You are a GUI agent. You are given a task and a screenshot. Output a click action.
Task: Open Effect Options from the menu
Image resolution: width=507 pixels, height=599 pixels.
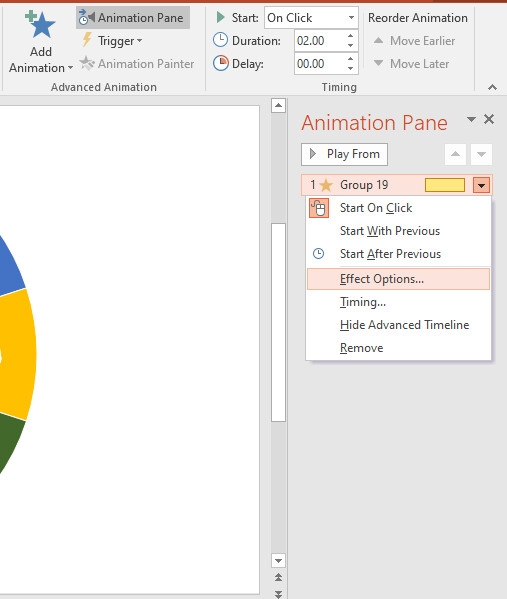tap(398, 279)
